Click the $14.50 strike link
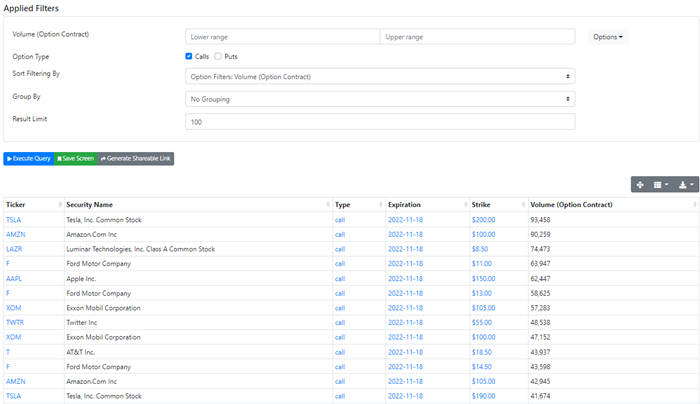Image resolution: width=700 pixels, height=404 pixels. [482, 367]
